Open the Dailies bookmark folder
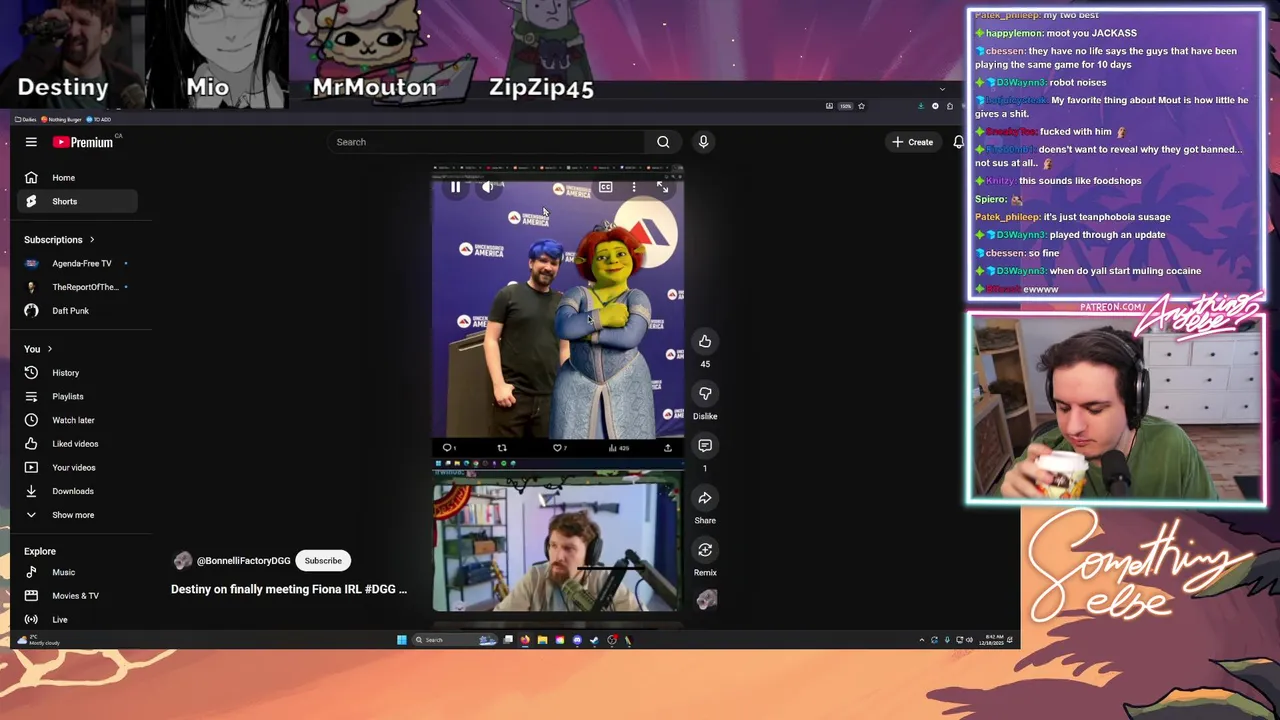 coord(24,119)
